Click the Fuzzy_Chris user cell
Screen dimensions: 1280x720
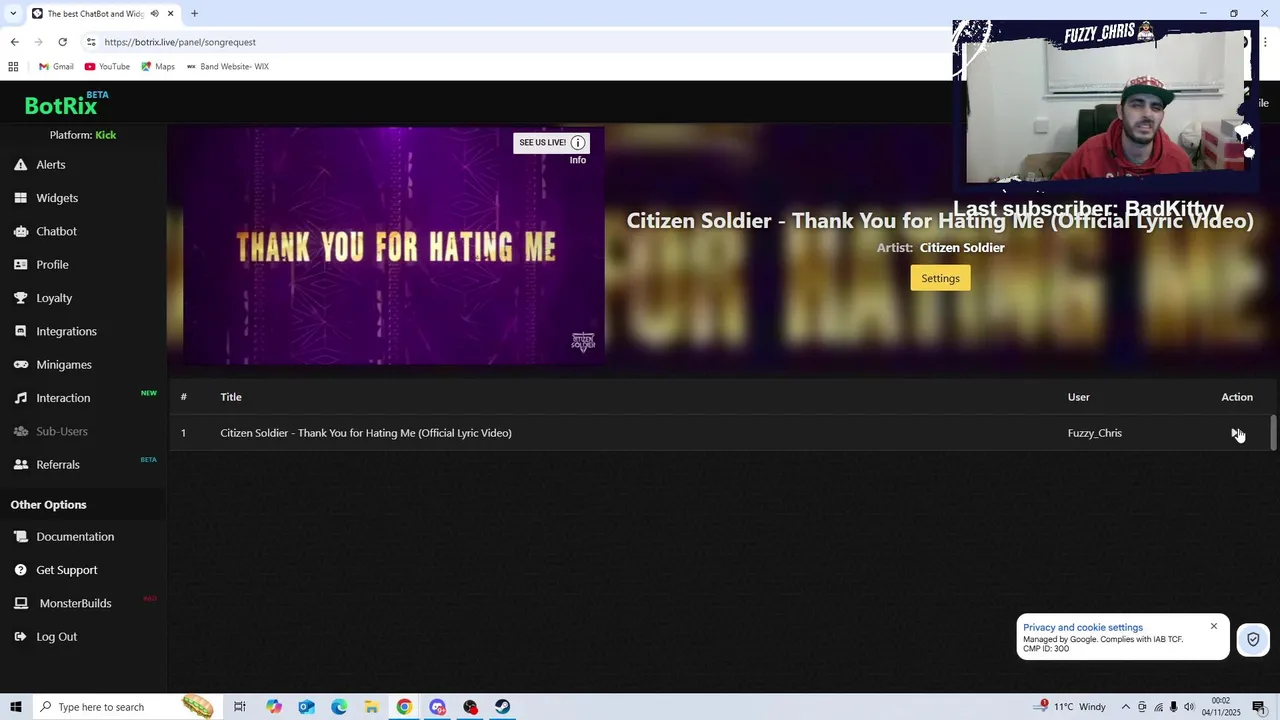coord(1095,433)
